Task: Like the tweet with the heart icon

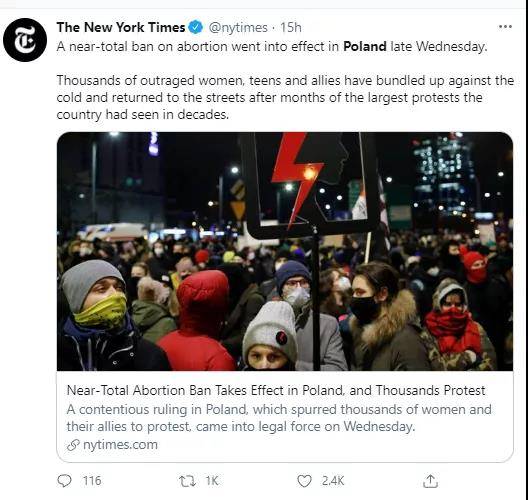Action: pos(304,481)
